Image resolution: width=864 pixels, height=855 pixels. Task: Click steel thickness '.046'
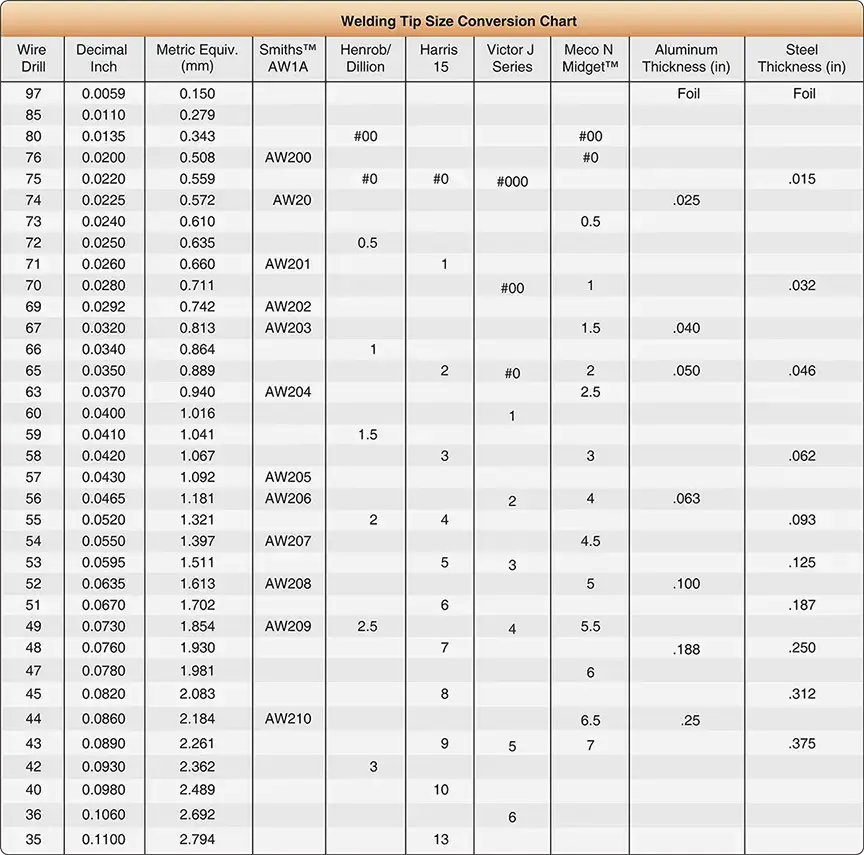[802, 371]
